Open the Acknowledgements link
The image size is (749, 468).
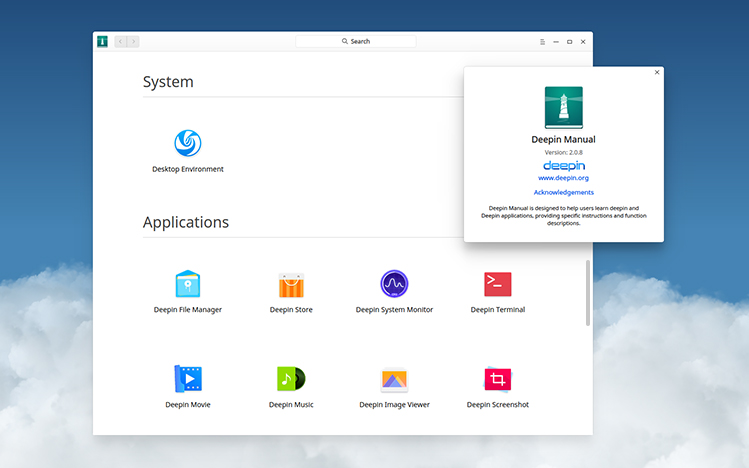(564, 192)
